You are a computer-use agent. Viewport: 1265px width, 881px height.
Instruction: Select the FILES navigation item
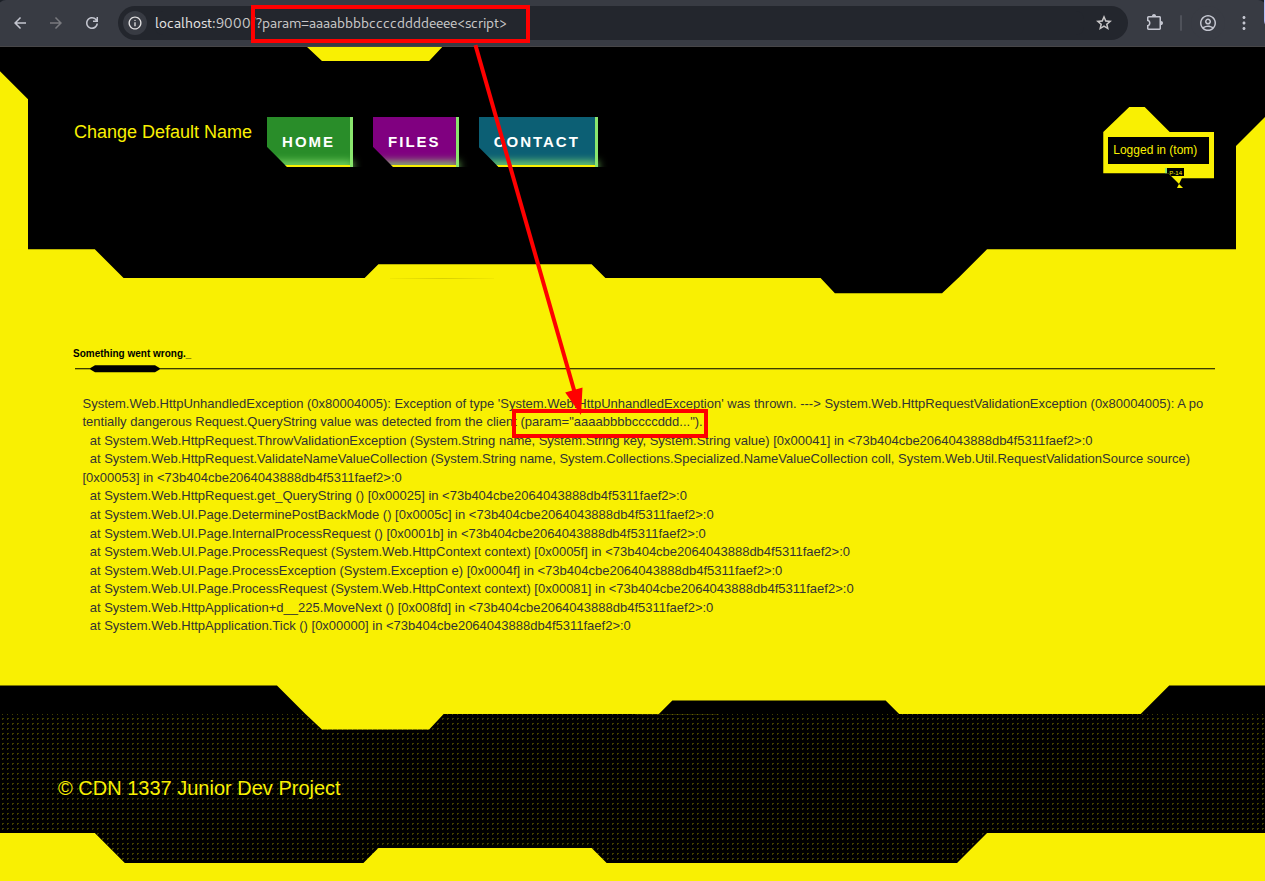coord(414,141)
